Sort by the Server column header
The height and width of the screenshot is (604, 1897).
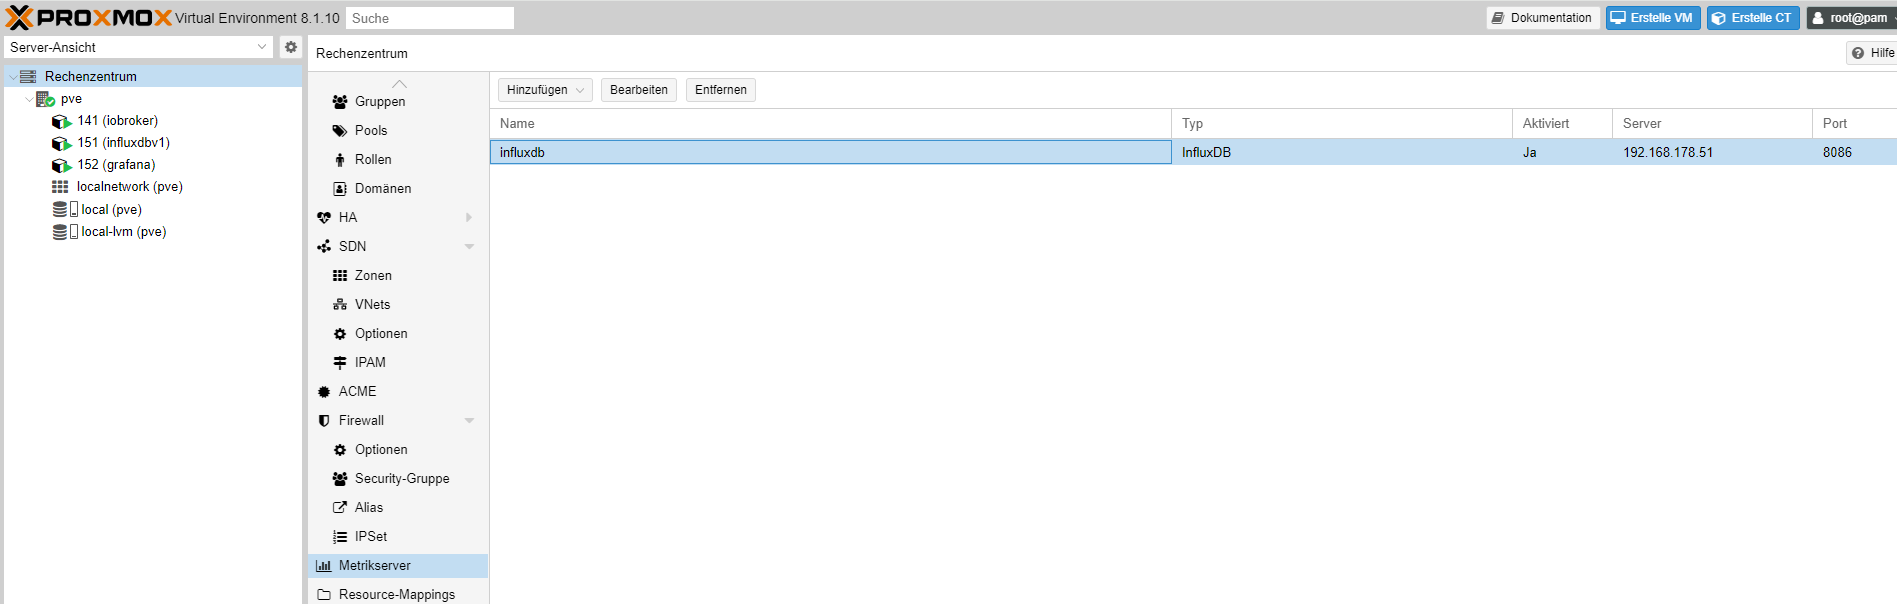point(1712,124)
